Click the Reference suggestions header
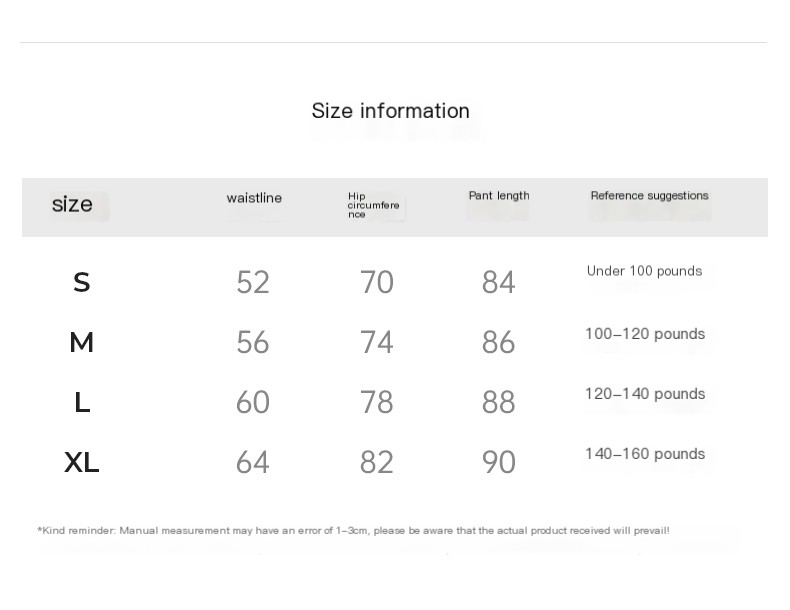790x610 pixels. click(649, 195)
